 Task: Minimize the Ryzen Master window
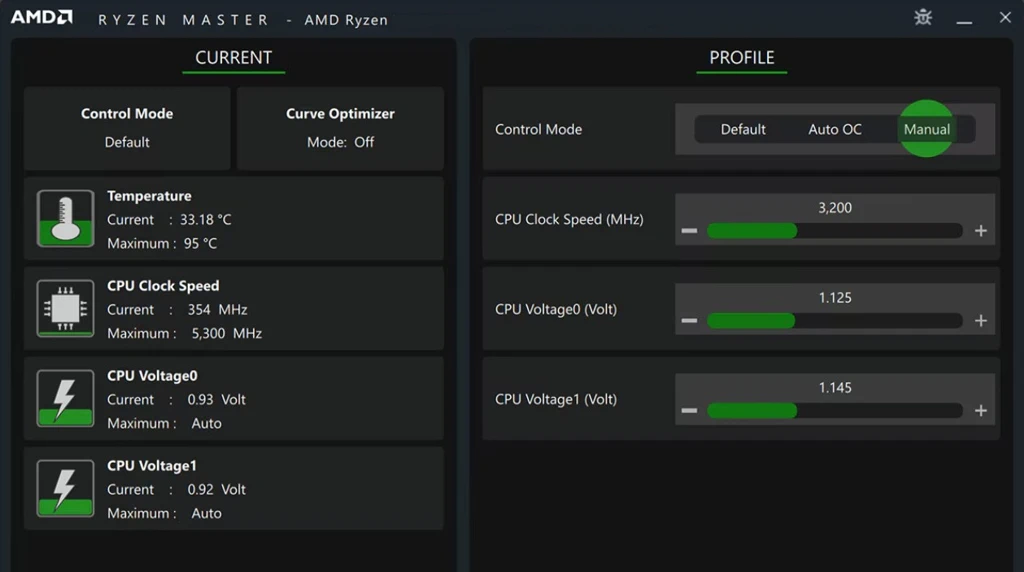pyautogui.click(x=964, y=22)
